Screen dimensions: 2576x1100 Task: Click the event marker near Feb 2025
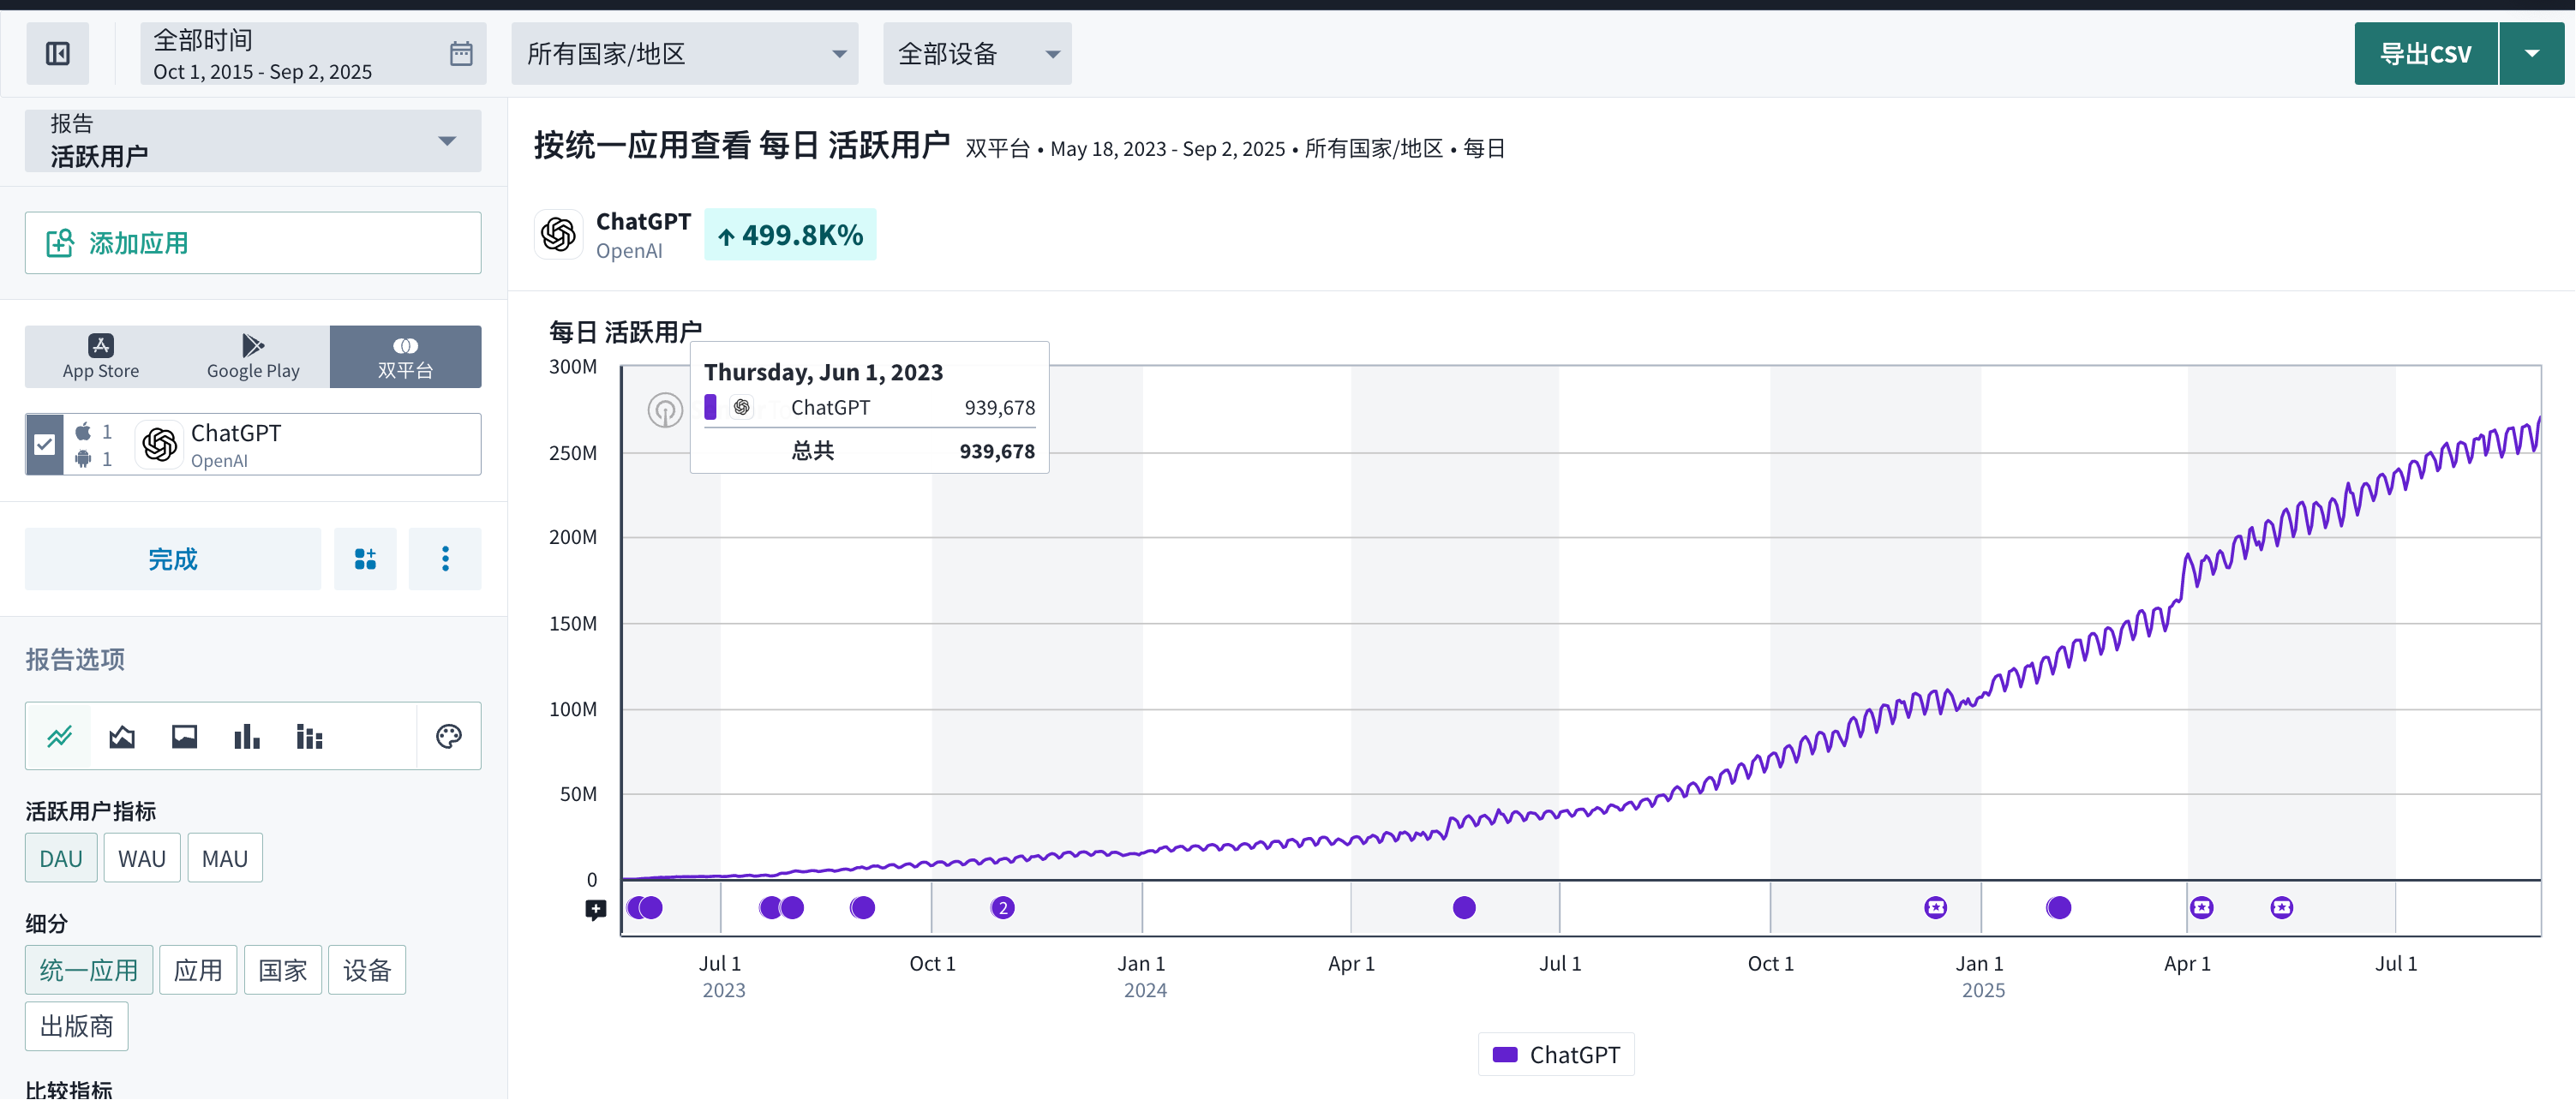[2059, 908]
